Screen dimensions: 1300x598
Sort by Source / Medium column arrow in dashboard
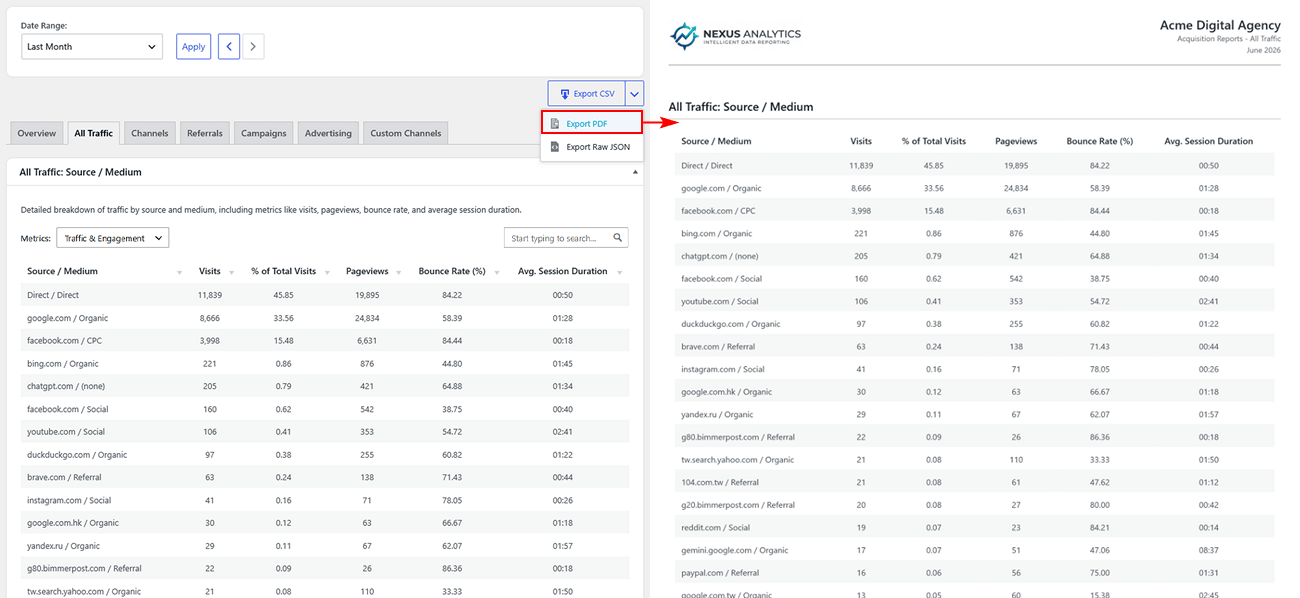180,272
